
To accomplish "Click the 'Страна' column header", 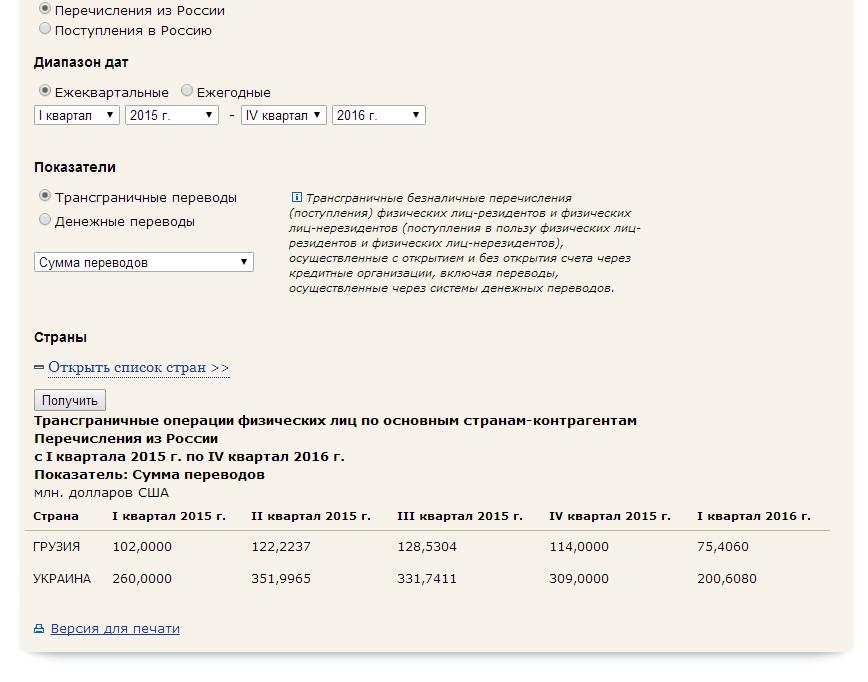I will pyautogui.click(x=56, y=516).
